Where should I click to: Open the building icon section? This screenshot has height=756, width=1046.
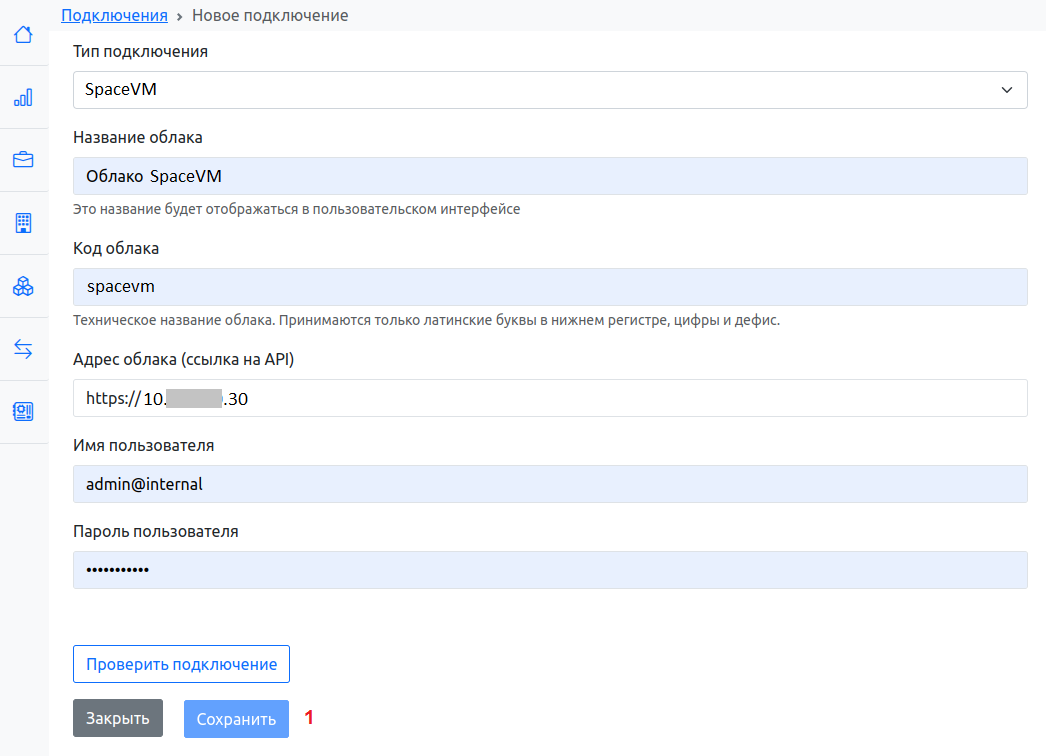click(23, 223)
